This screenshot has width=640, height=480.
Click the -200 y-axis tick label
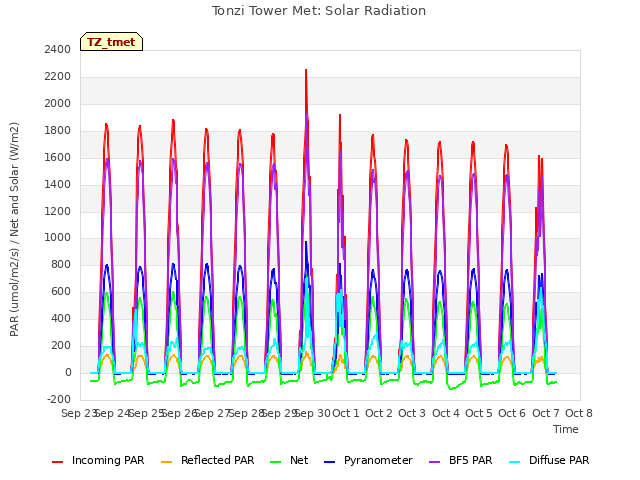point(59,399)
